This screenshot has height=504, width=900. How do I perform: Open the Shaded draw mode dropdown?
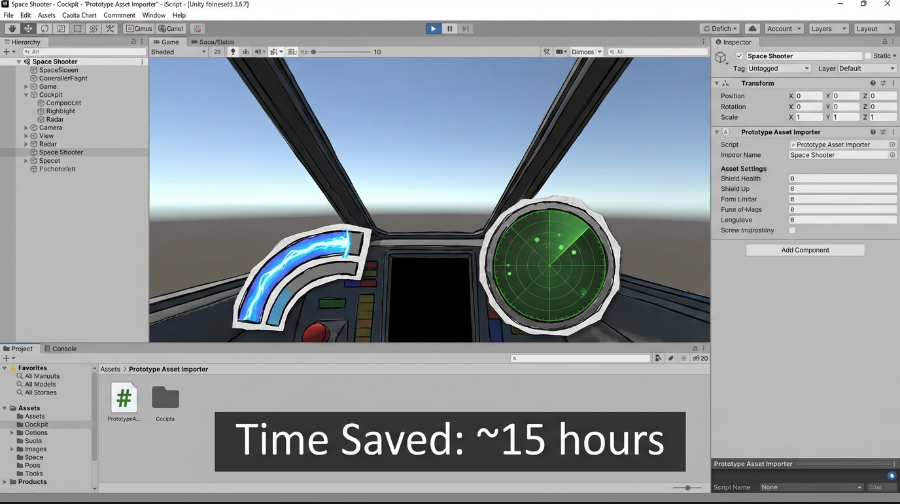(x=178, y=52)
